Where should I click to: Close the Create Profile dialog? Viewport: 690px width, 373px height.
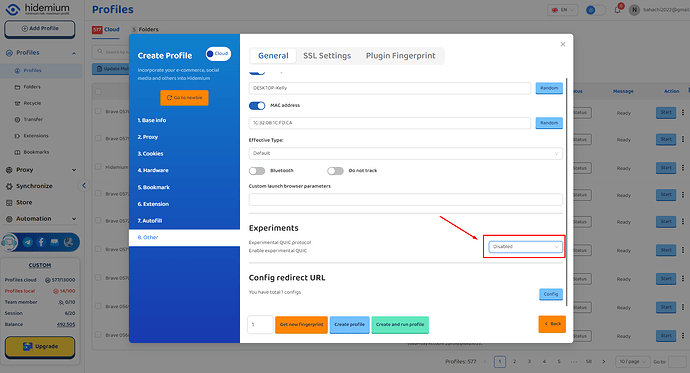click(x=562, y=44)
